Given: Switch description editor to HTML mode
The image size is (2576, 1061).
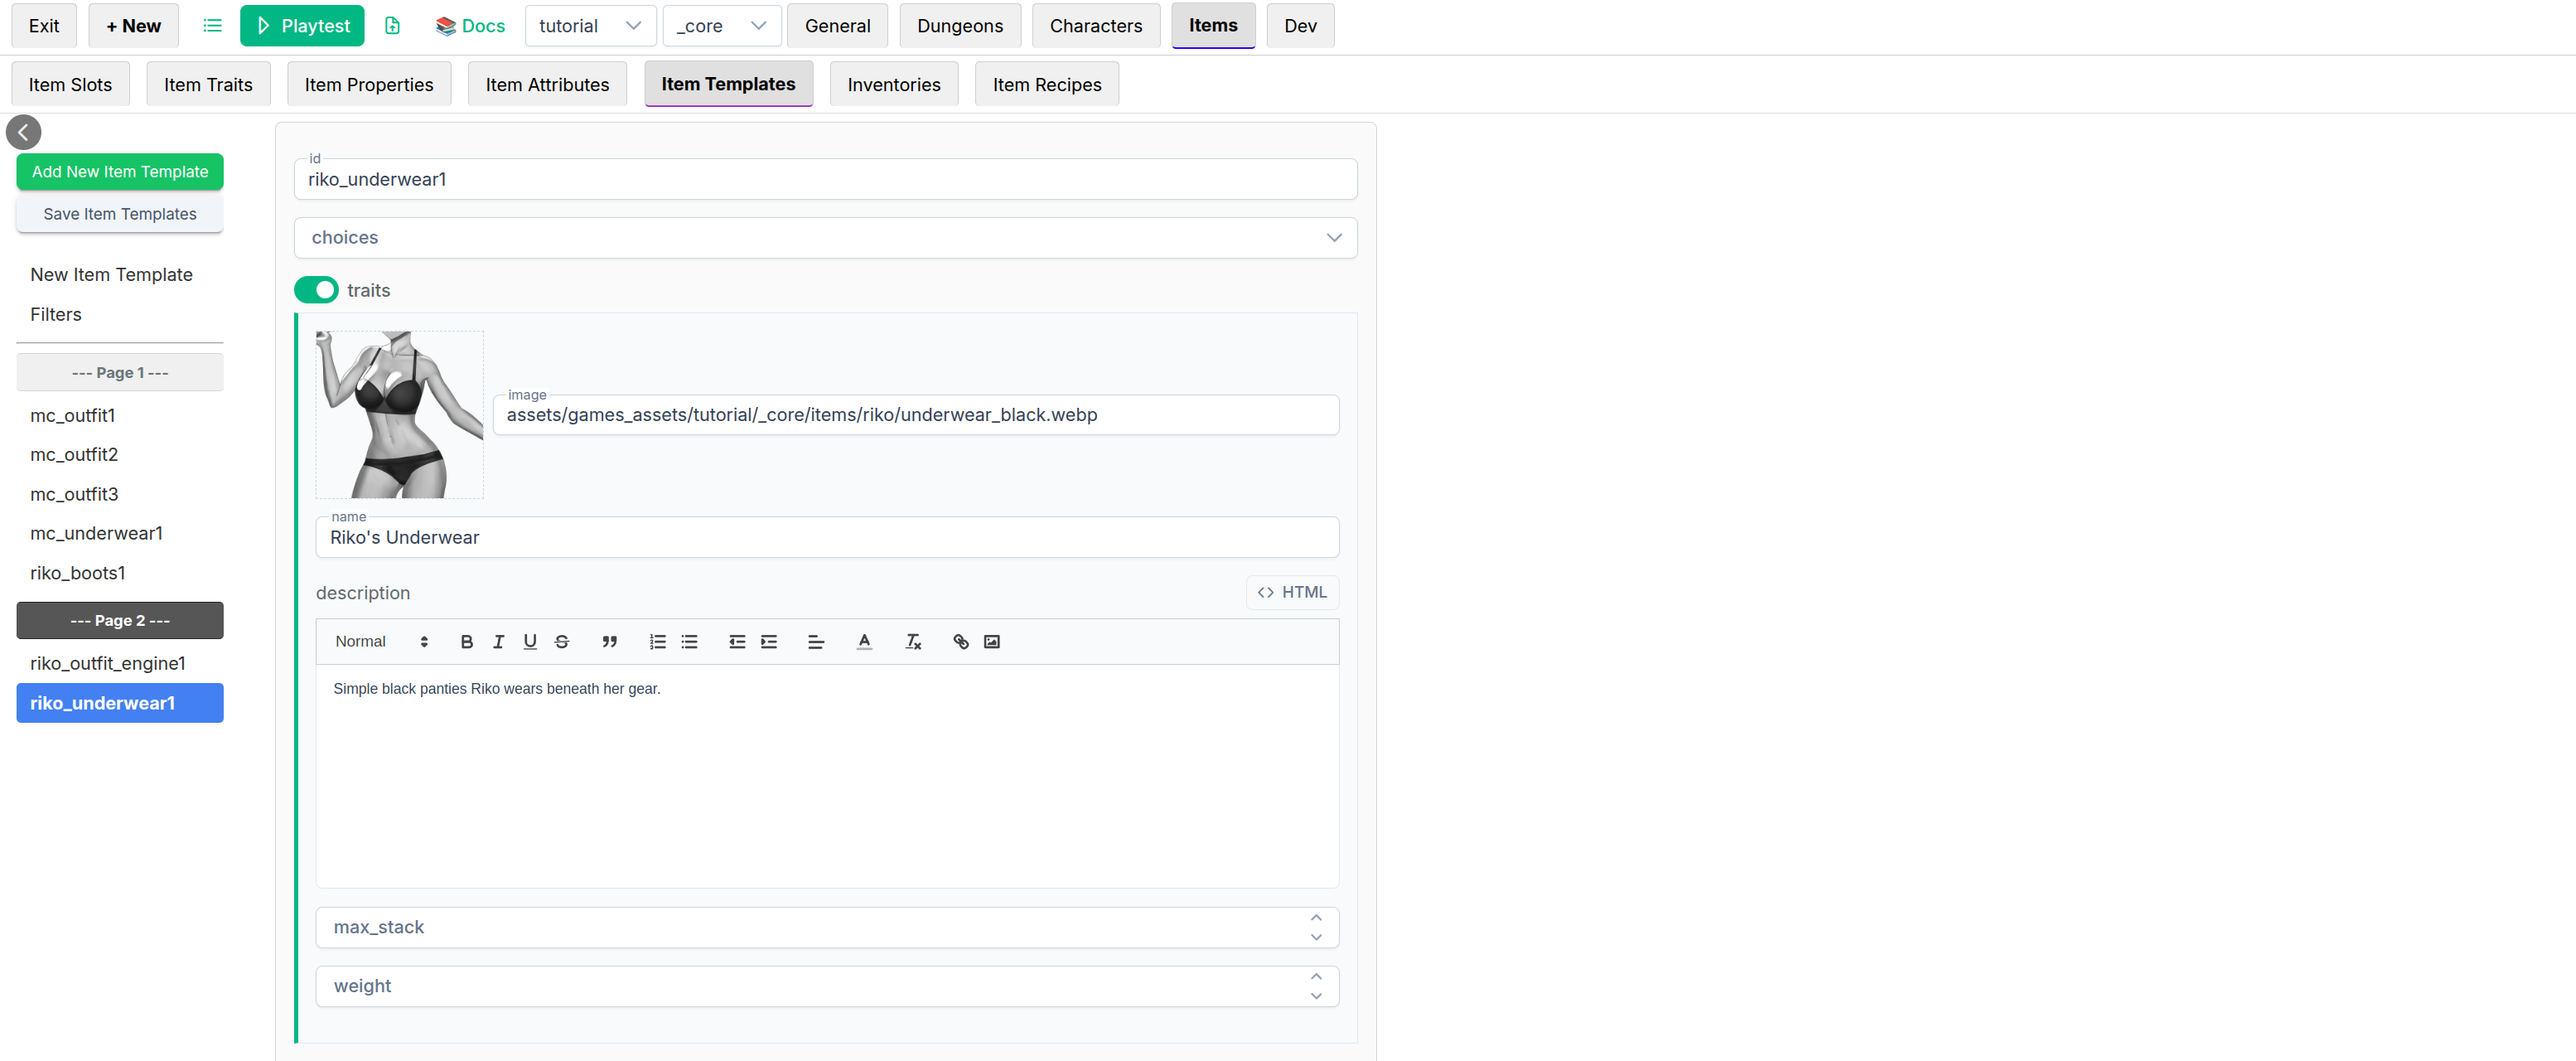Looking at the screenshot, I should 1291,592.
